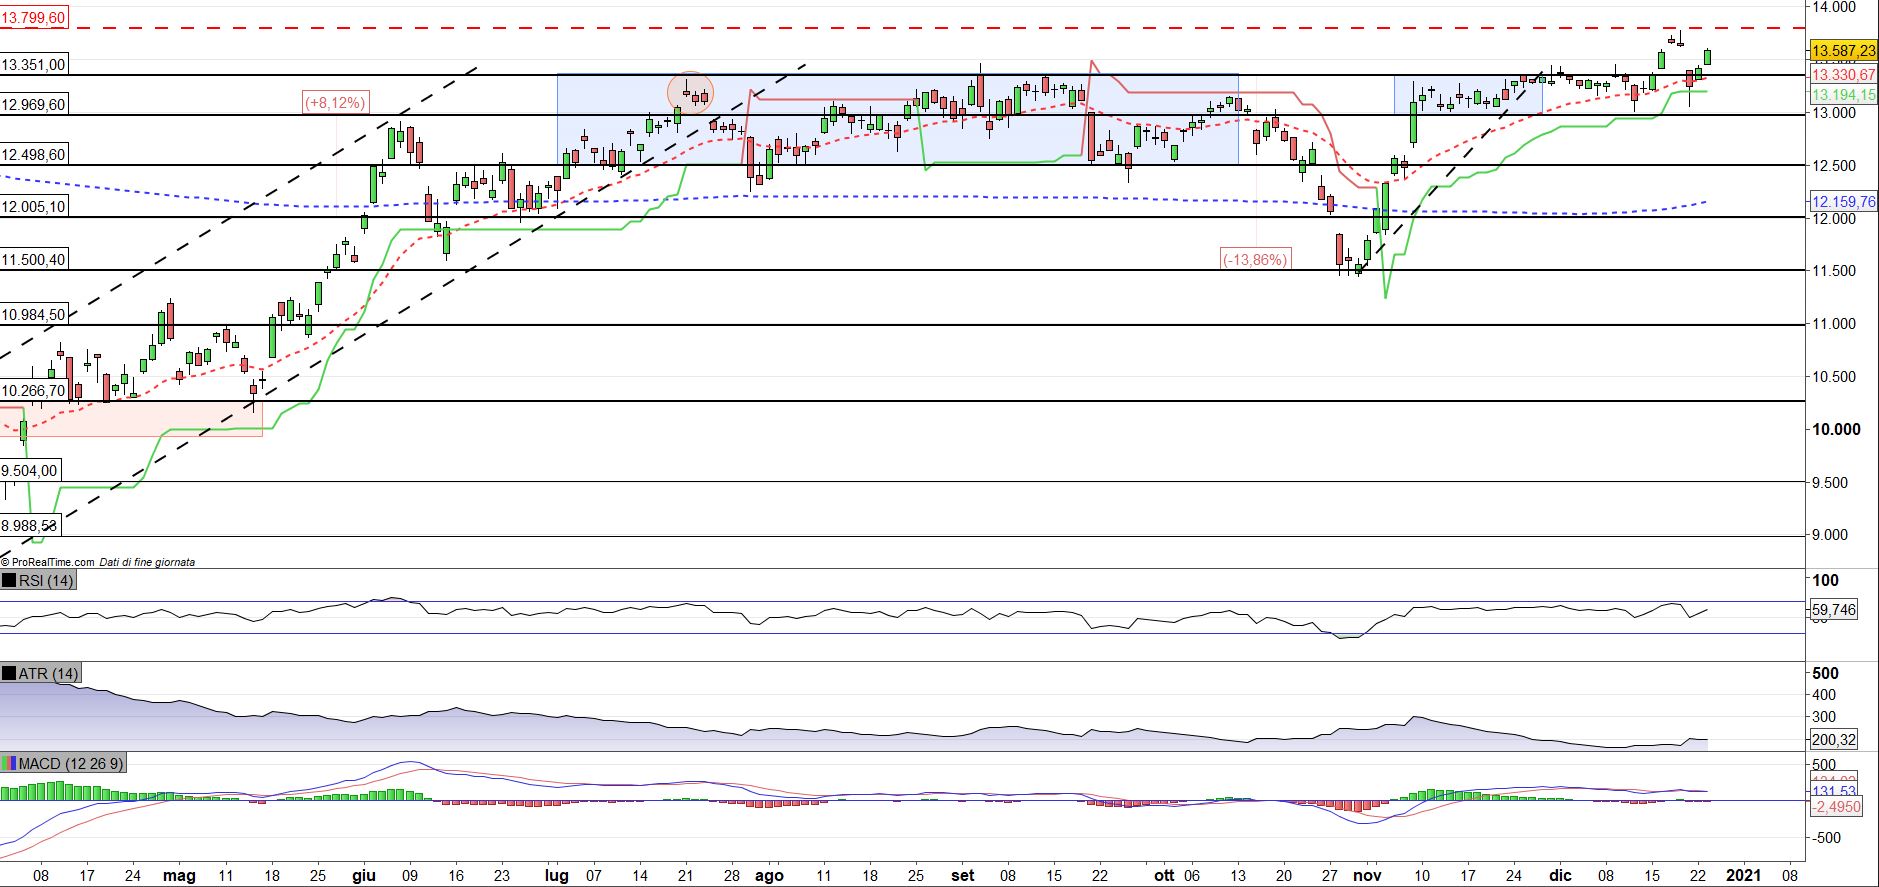Screen dimensions: 1879x887
Task: Click the RSI value 59,746 tag
Action: [x=1834, y=609]
